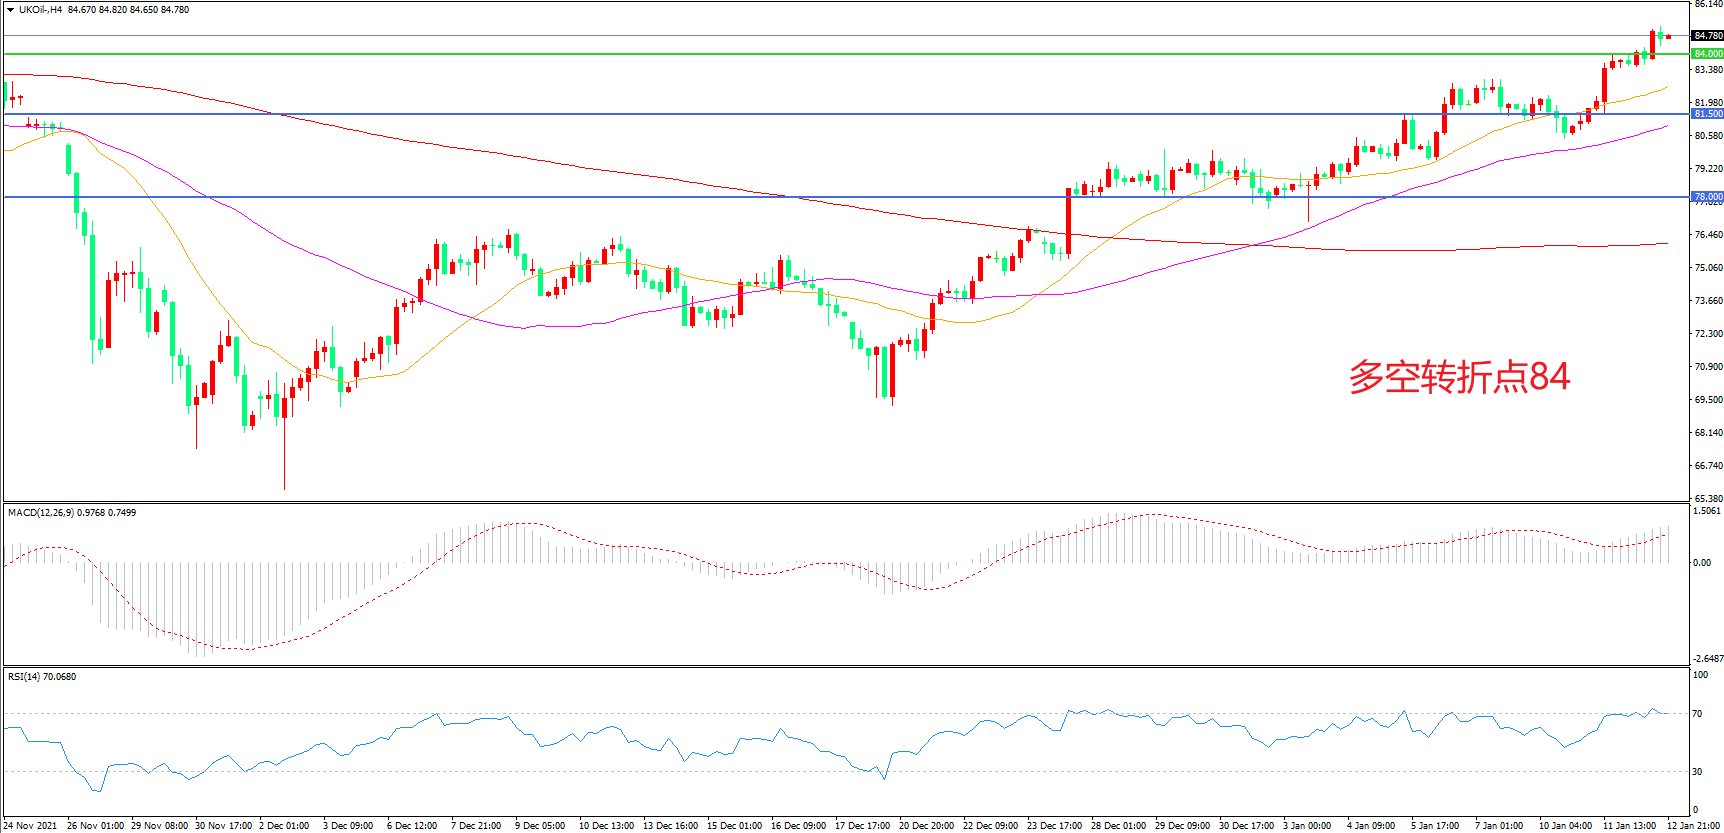Select the red 多空转折点84 text annotation
Viewport: 1724px width, 833px height.
(1459, 377)
